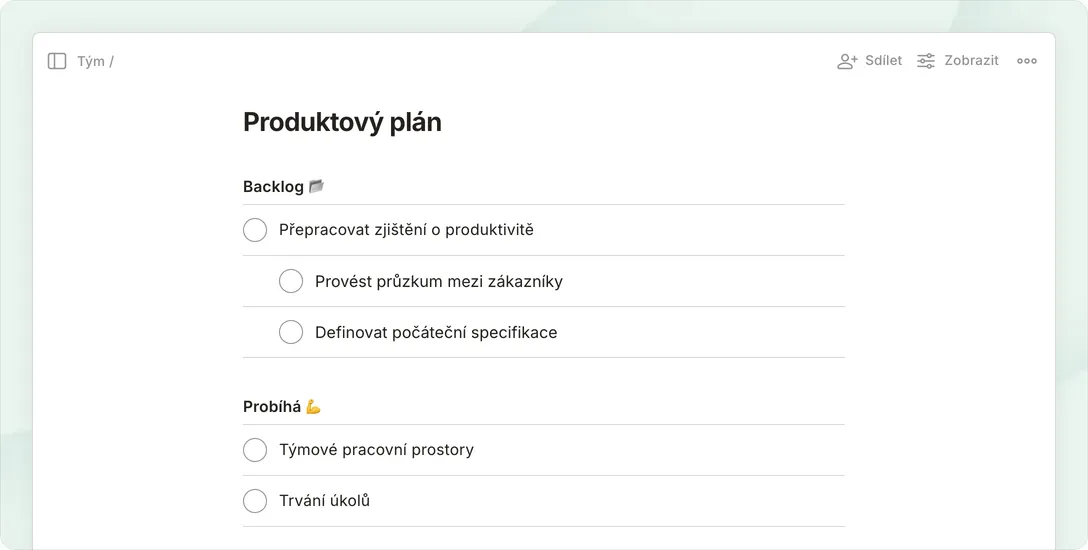The image size is (1088, 550).
Task: Select the Probíhá section heading
Action: pos(272,407)
